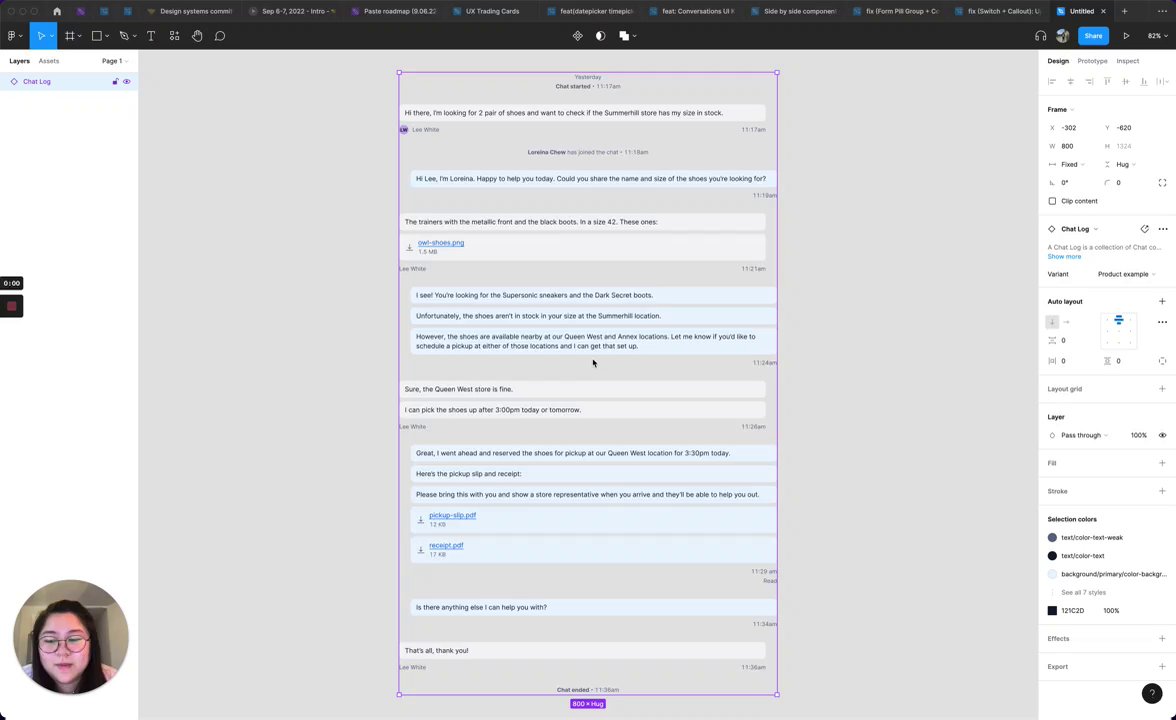Open Pass through blend mode dropdown
The image size is (1176, 720).
(x=1084, y=435)
